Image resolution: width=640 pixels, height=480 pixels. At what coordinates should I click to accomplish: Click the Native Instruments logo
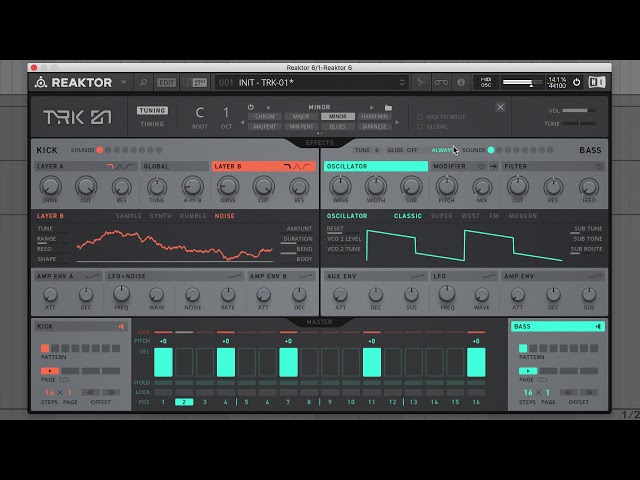point(597,82)
